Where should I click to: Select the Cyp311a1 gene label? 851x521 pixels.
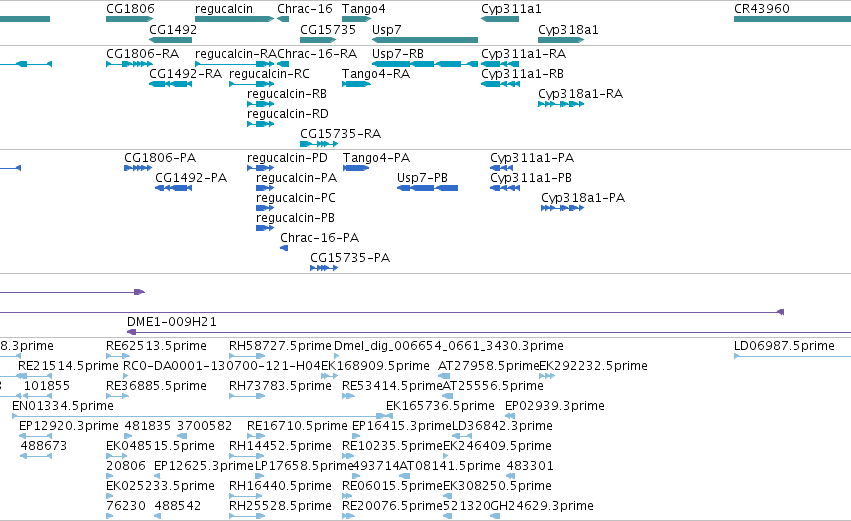coord(511,9)
